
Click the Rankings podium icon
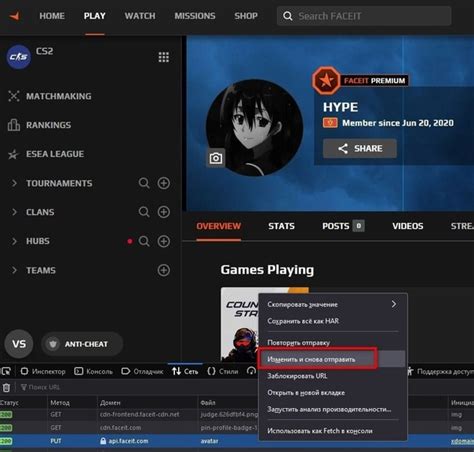pyautogui.click(x=14, y=125)
